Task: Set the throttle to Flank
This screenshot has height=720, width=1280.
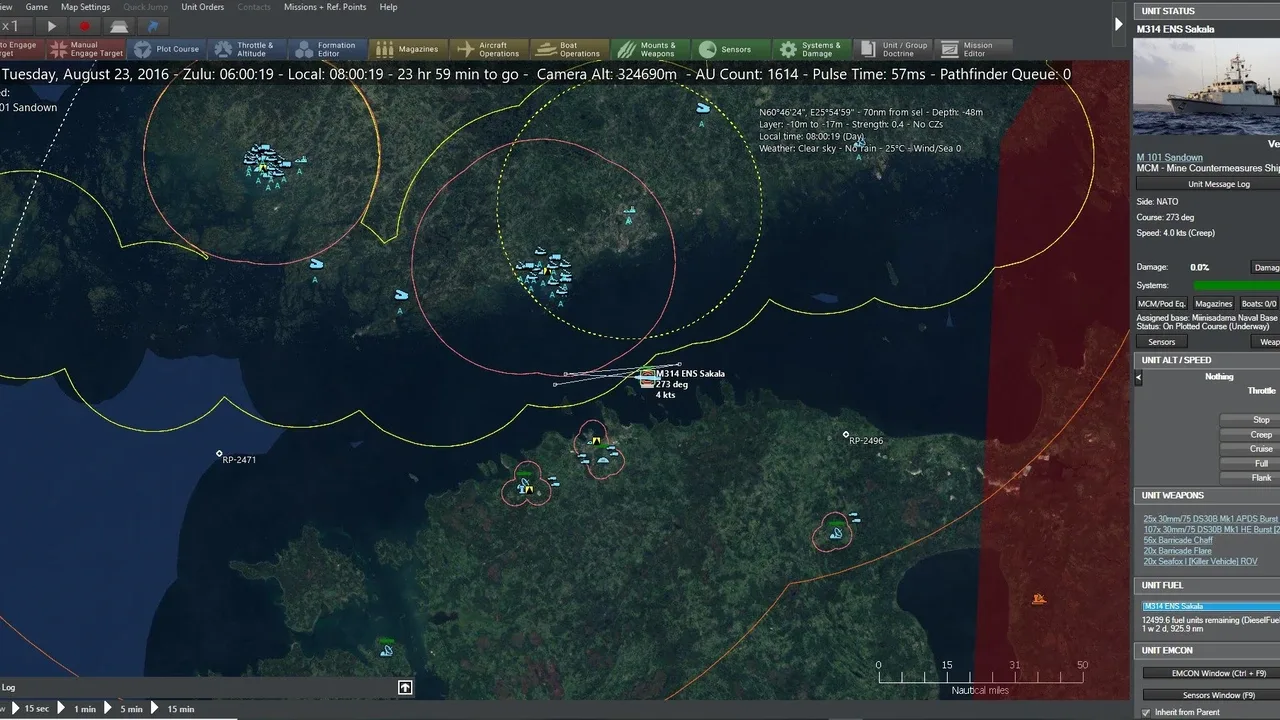Action: coord(1261,478)
